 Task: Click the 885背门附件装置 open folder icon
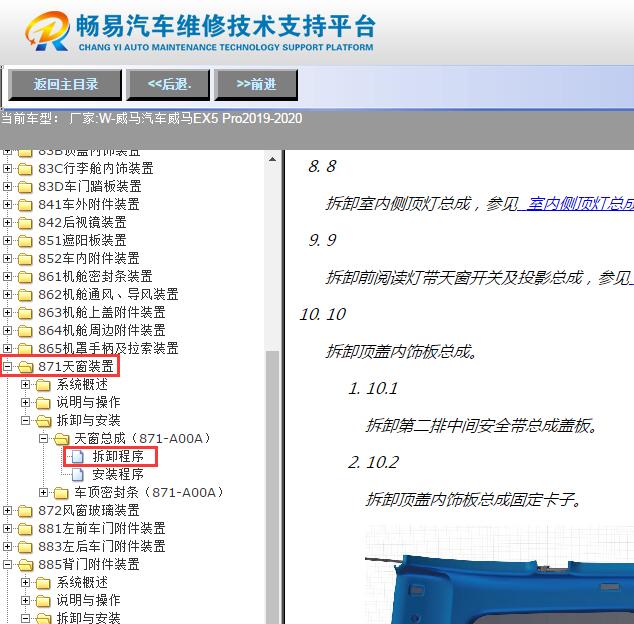(25, 565)
